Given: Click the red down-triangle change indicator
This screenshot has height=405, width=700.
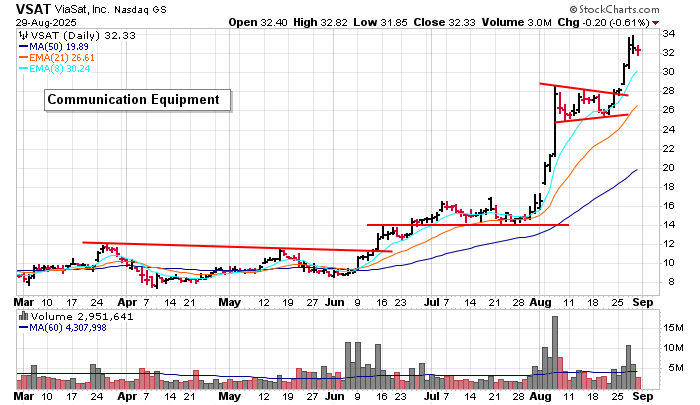Looking at the screenshot, I should point(655,23).
